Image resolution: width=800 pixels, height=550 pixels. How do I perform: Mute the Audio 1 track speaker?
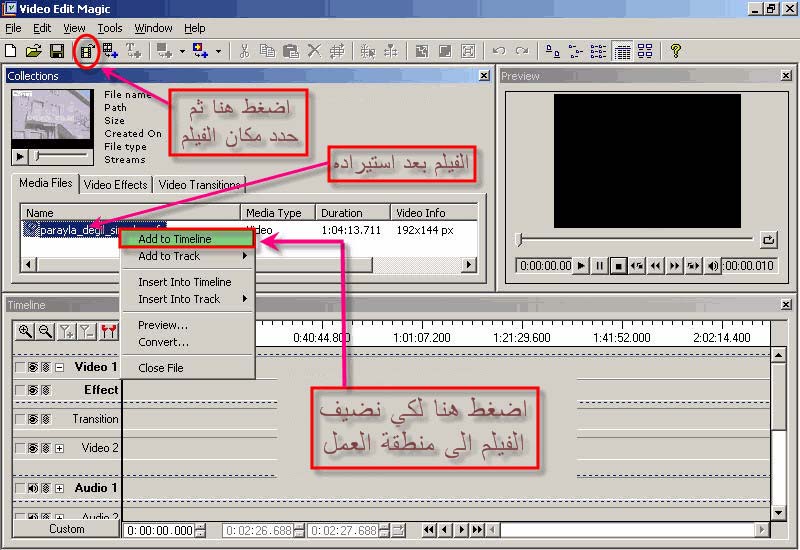click(33, 488)
